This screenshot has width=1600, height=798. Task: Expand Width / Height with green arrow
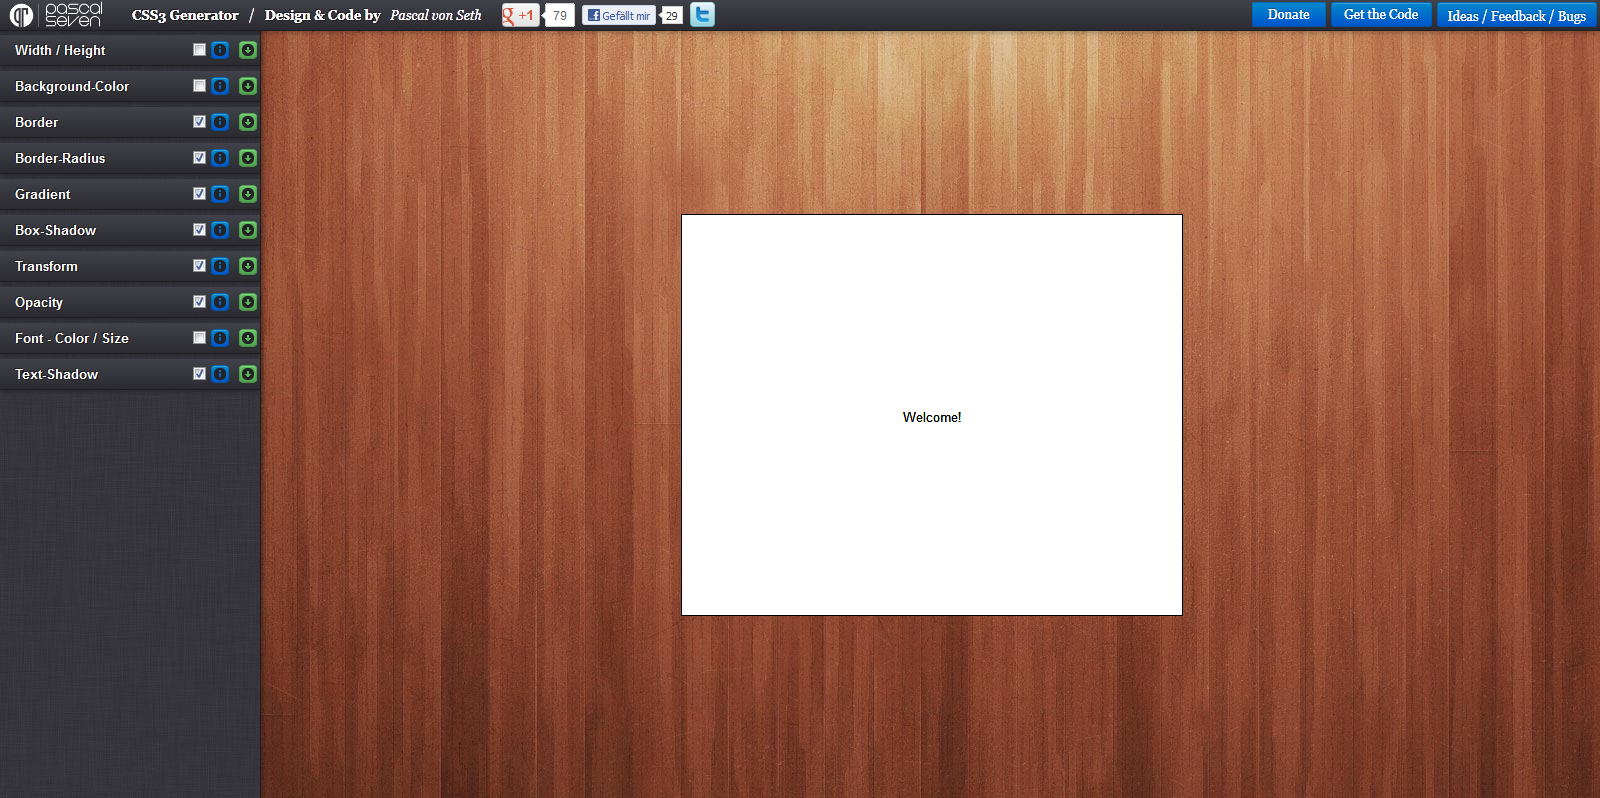[x=248, y=50]
